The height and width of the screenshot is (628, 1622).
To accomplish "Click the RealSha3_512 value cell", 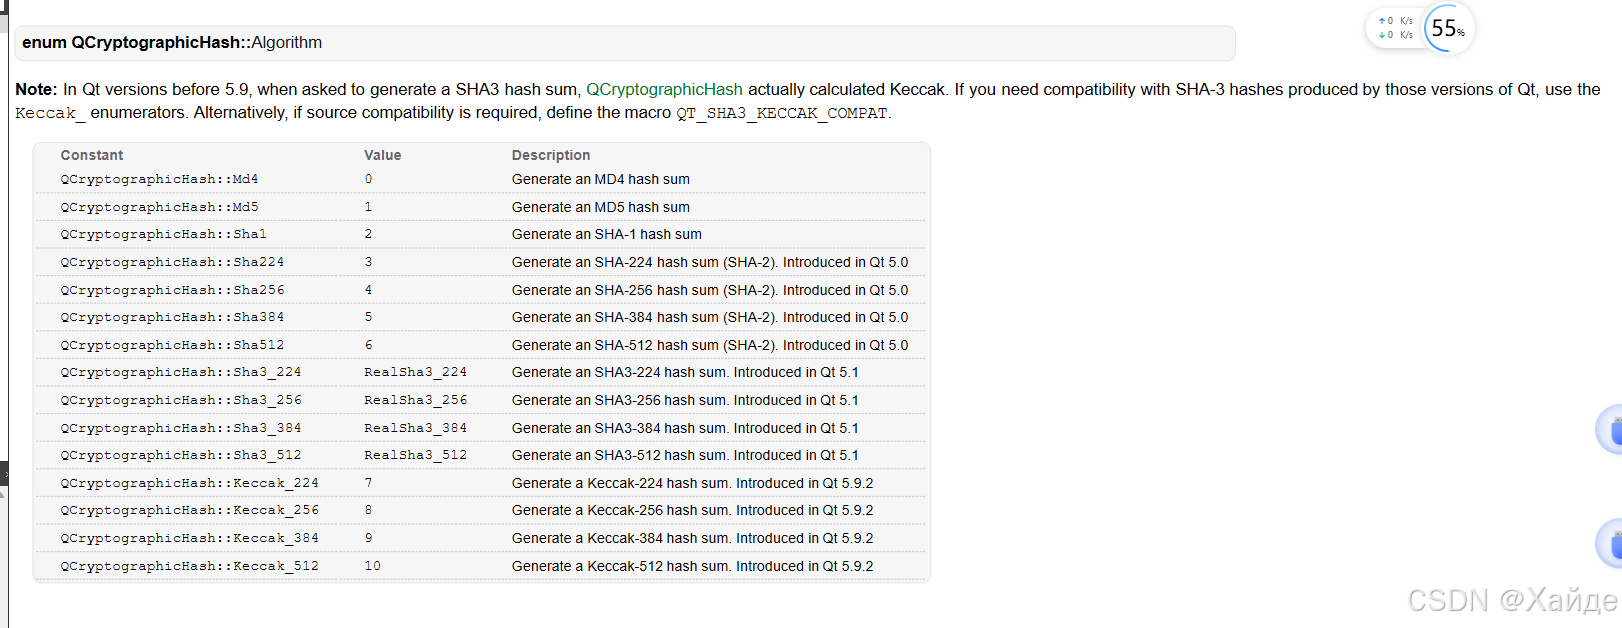I will [416, 455].
